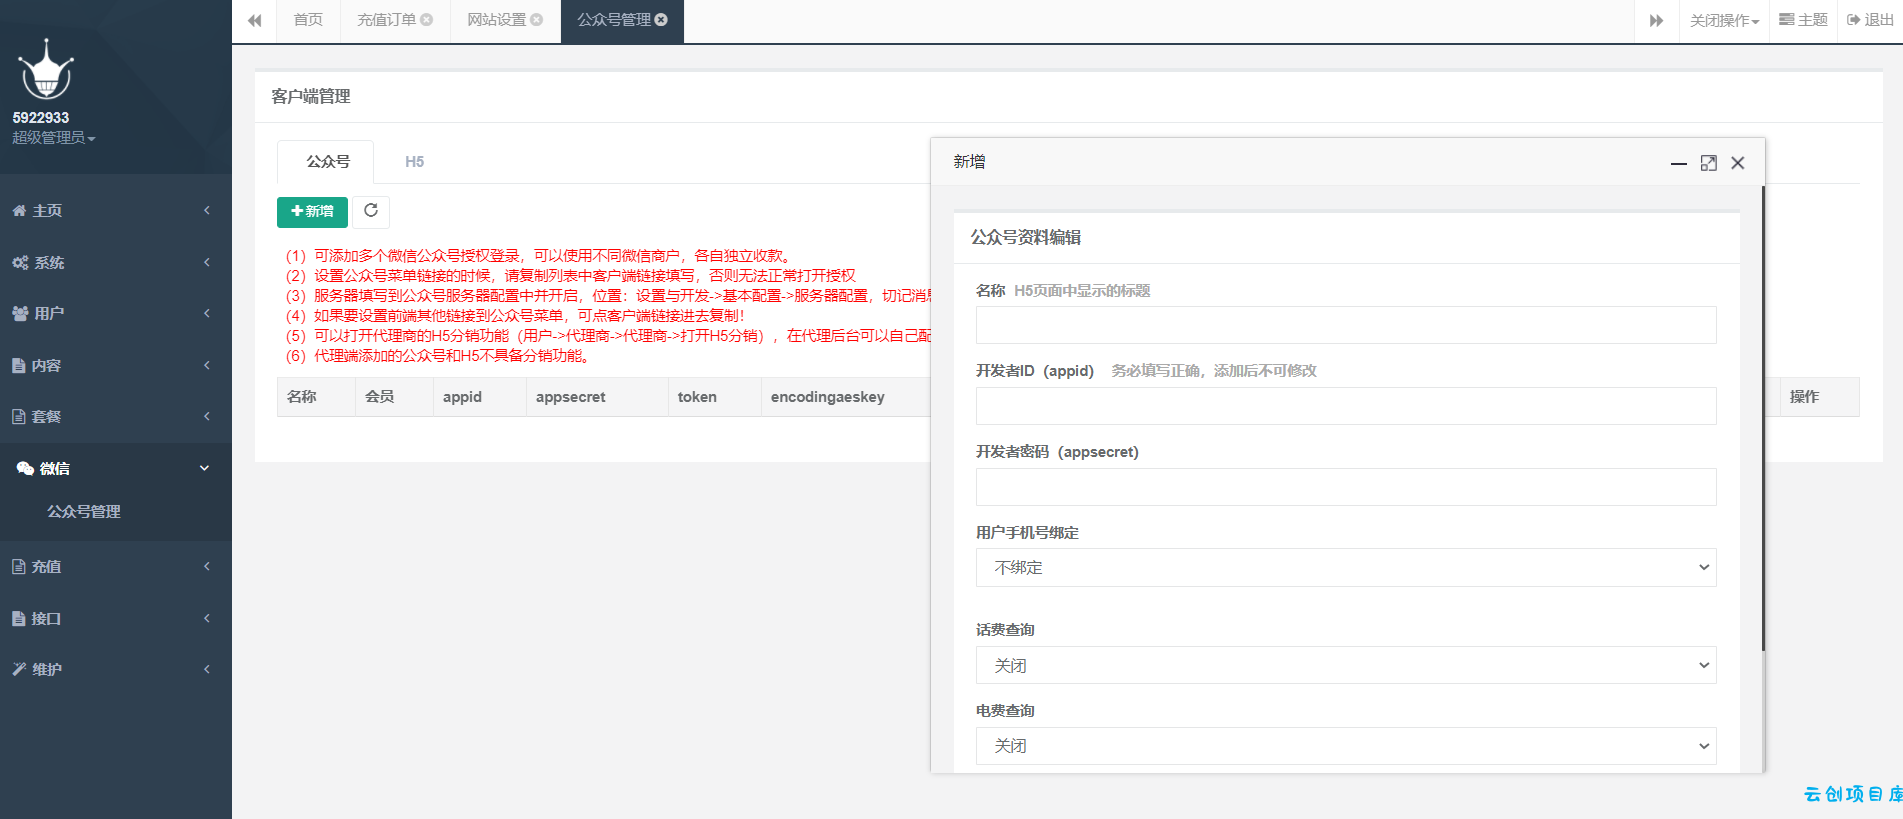Expand the 关闭操作 dropdown menu
The image size is (1903, 819).
click(x=1724, y=20)
